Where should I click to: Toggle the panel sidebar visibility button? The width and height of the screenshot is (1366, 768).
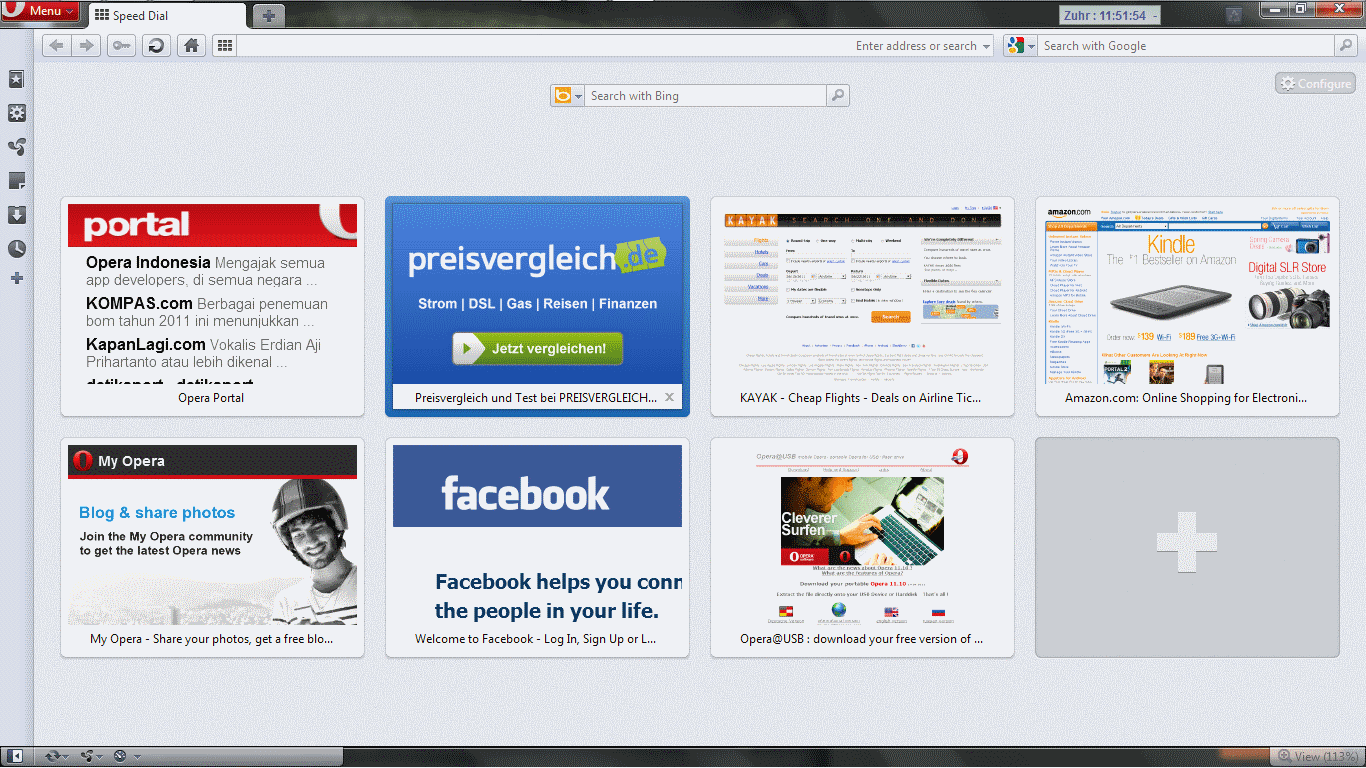pyautogui.click(x=16, y=756)
